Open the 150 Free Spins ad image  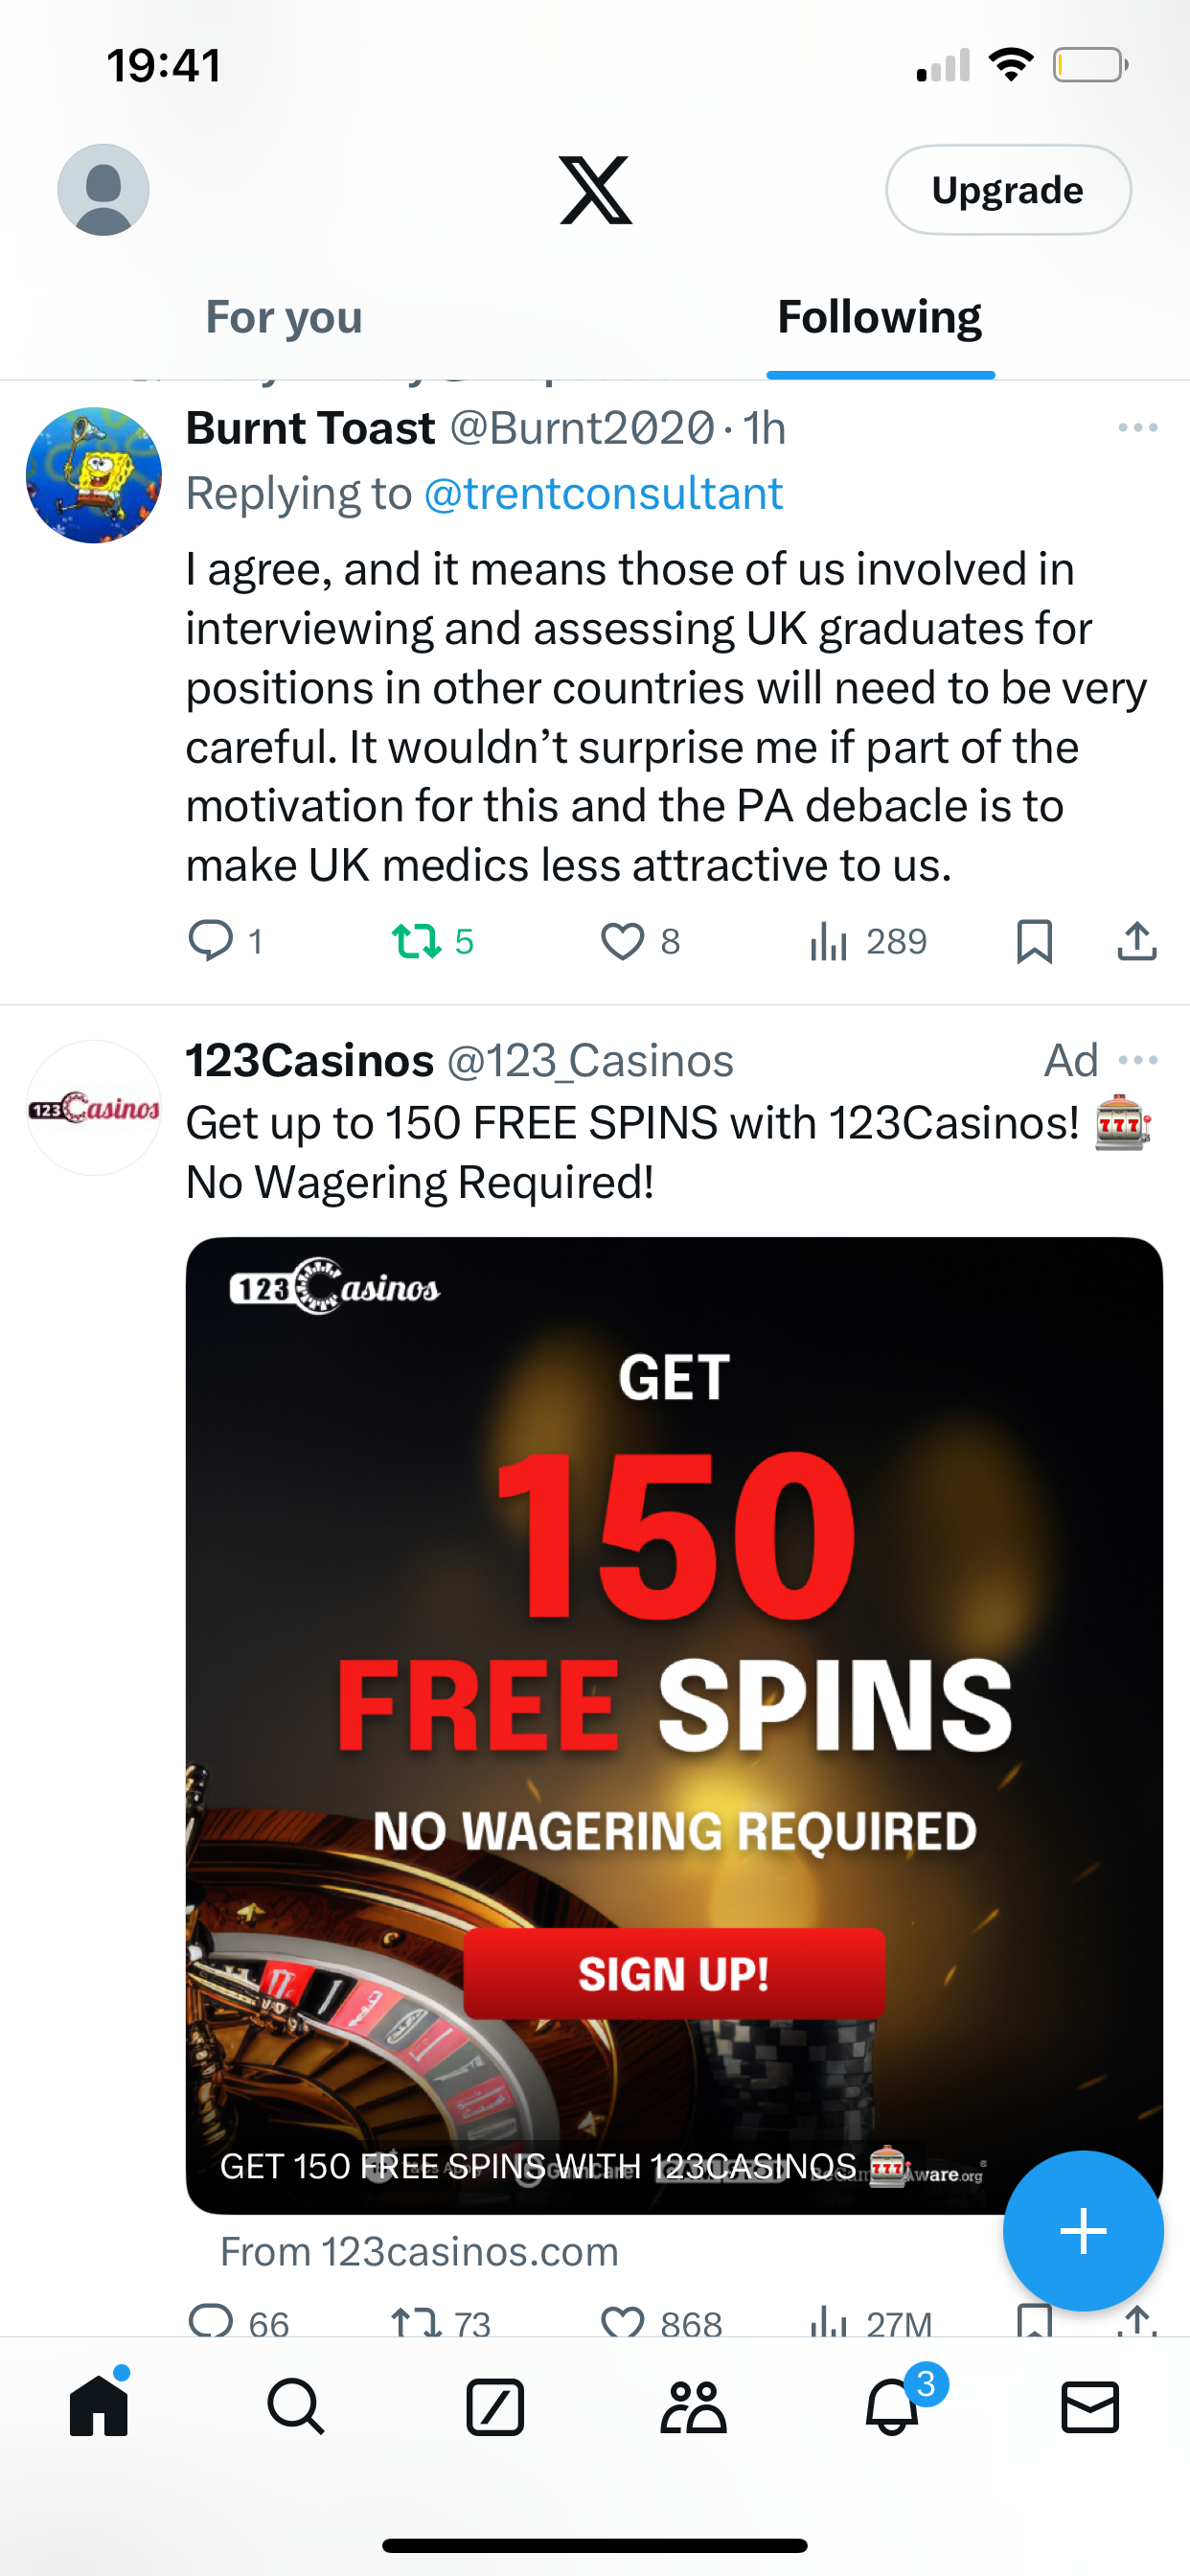674,1726
